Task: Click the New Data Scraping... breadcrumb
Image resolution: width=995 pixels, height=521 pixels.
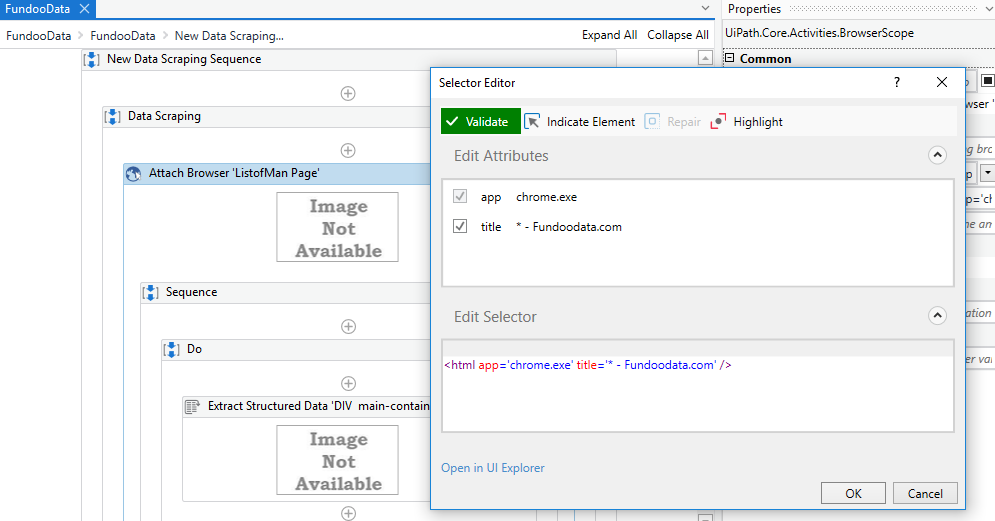Action: 229,36
